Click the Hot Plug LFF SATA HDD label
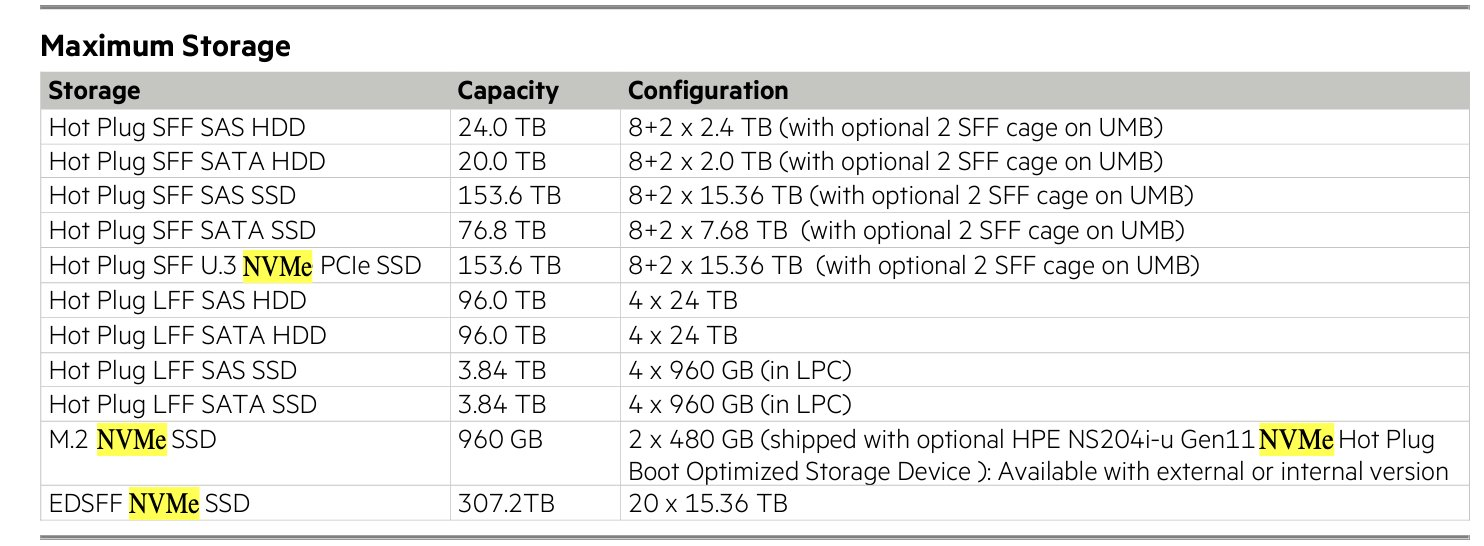Viewport: 1484px width, 546px height. point(187,336)
